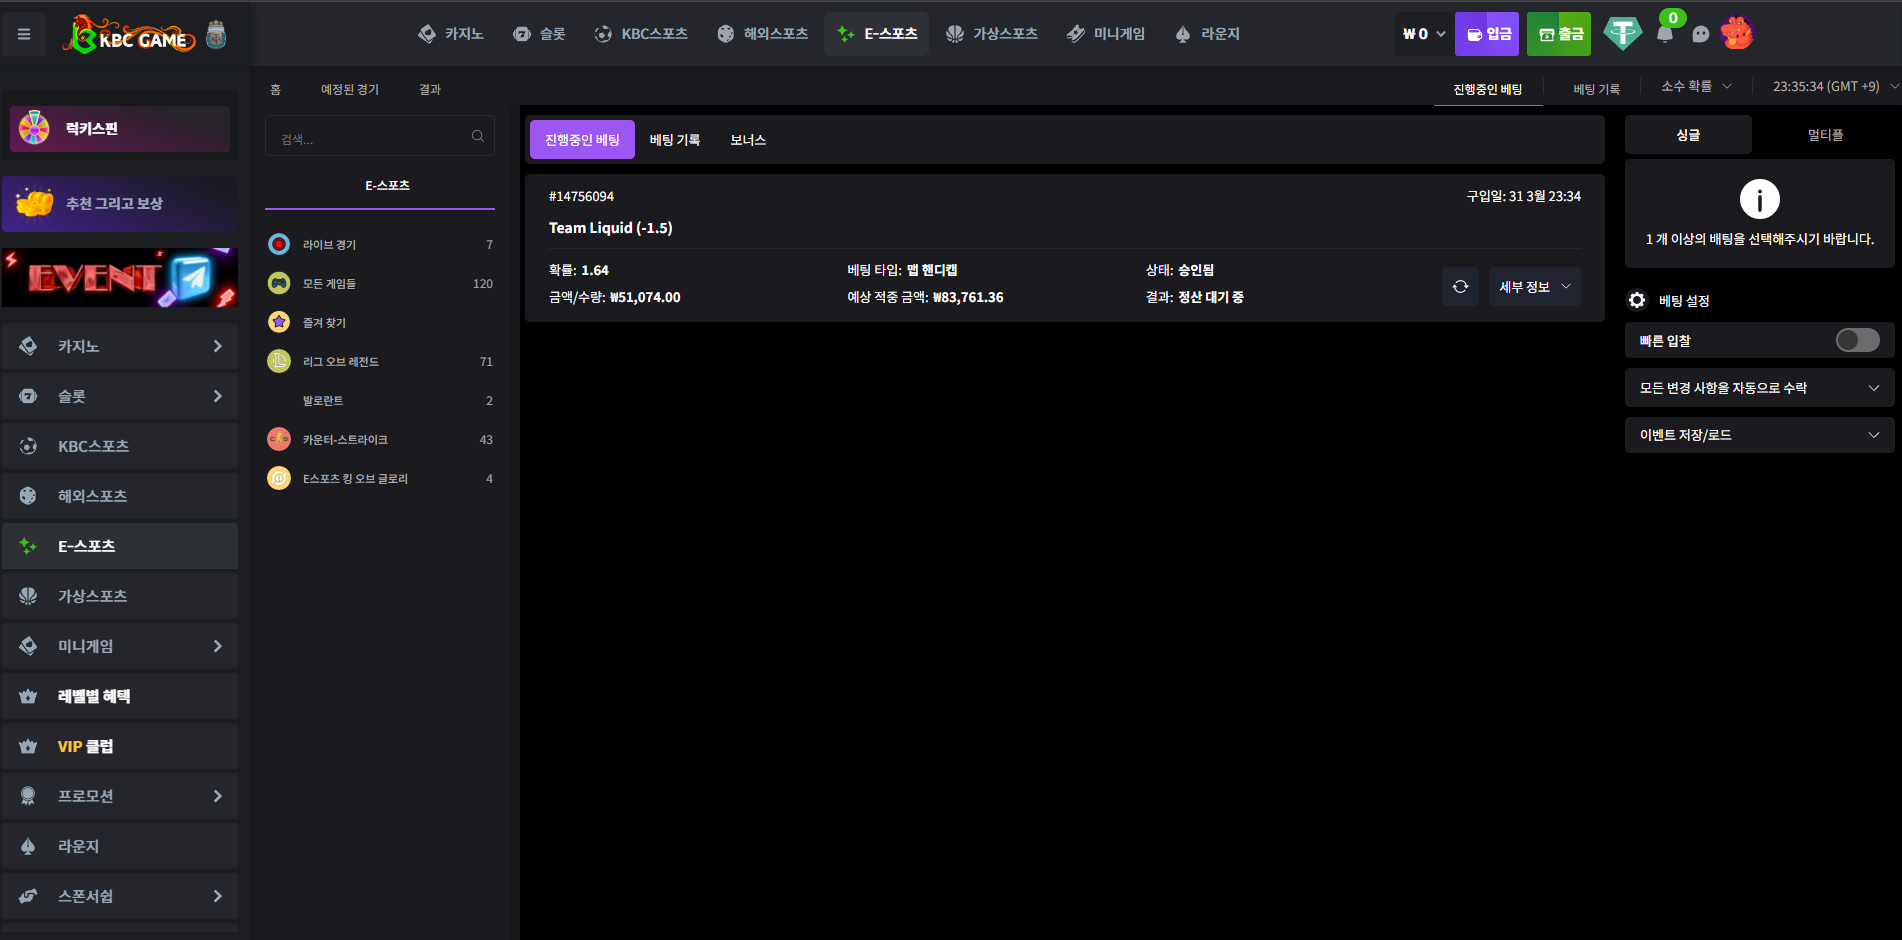Toggle the 빠른 입찰 quick bet switch
Viewport: 1902px width, 940px height.
(x=1857, y=341)
